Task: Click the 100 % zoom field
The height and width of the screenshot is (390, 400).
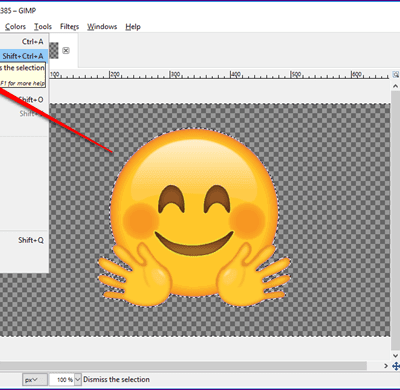Action: pos(61,380)
